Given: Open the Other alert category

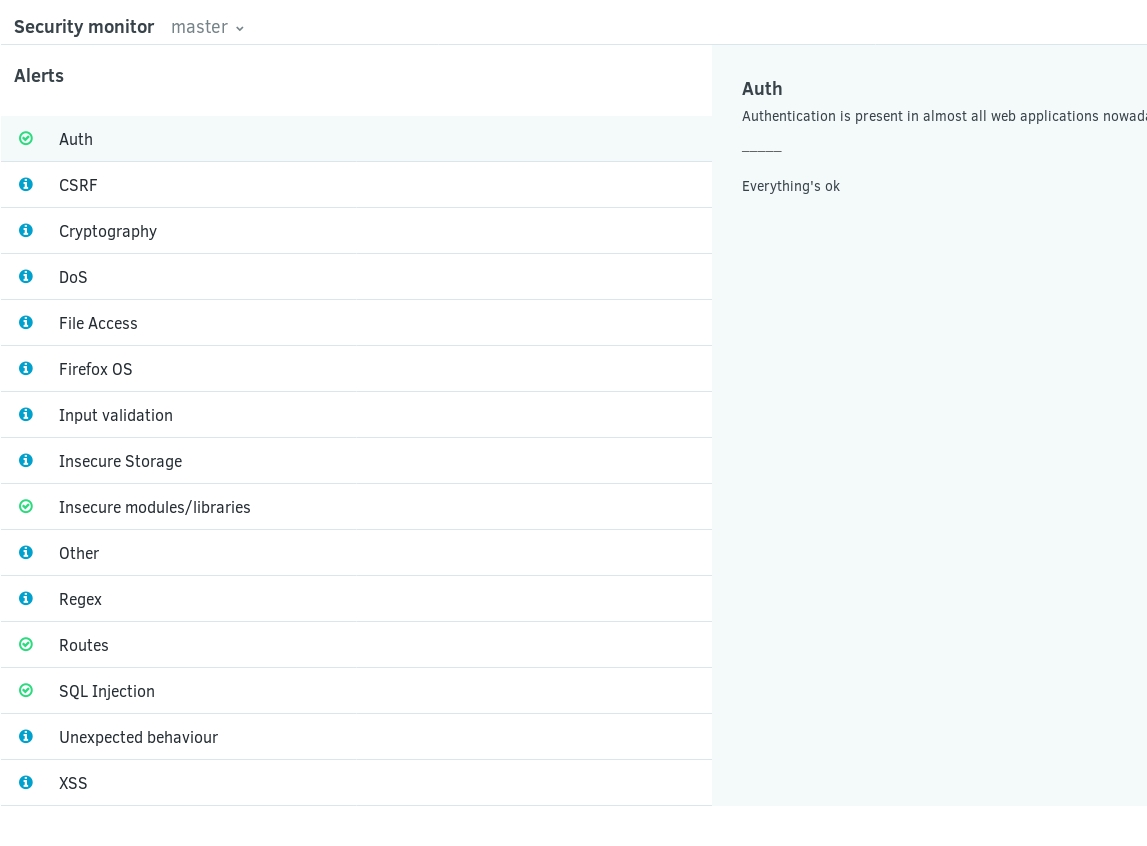Looking at the screenshot, I should [356, 554].
